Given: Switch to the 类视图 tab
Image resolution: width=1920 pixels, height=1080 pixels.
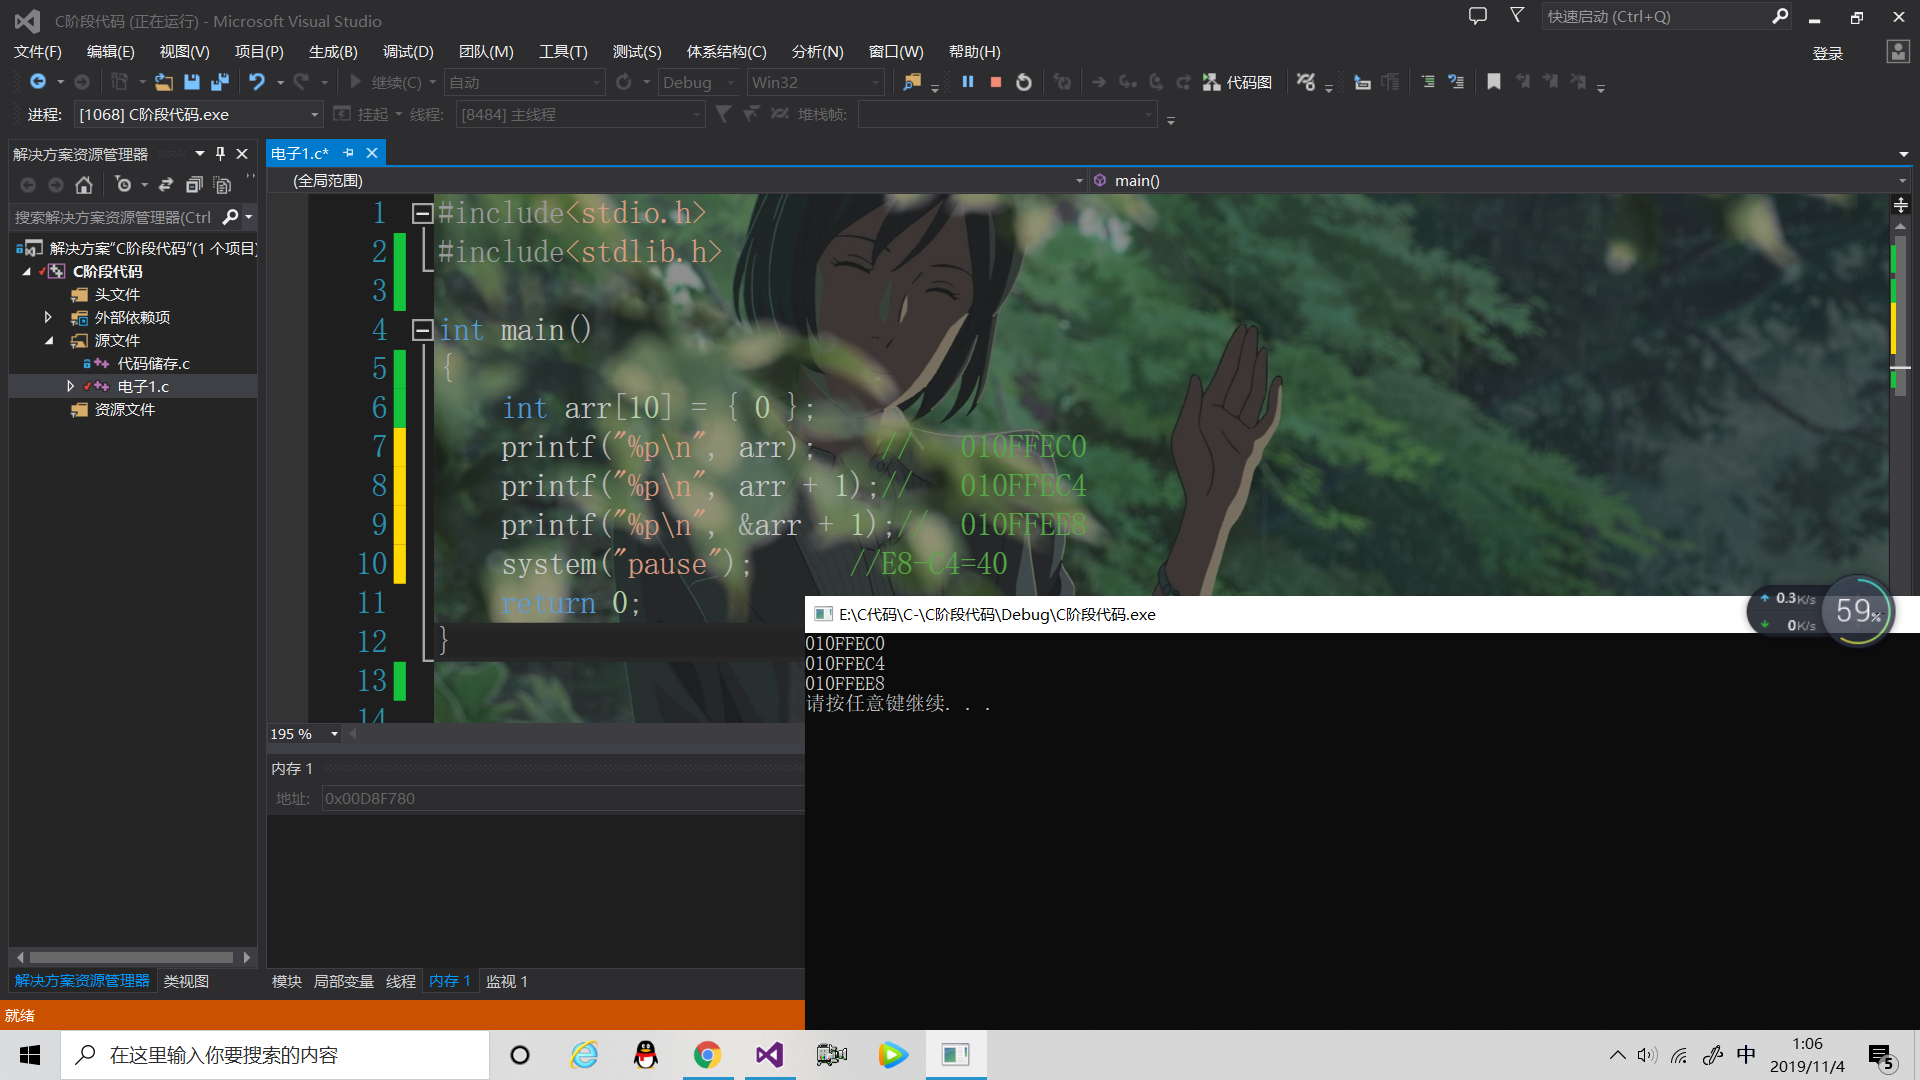Looking at the screenshot, I should (186, 981).
